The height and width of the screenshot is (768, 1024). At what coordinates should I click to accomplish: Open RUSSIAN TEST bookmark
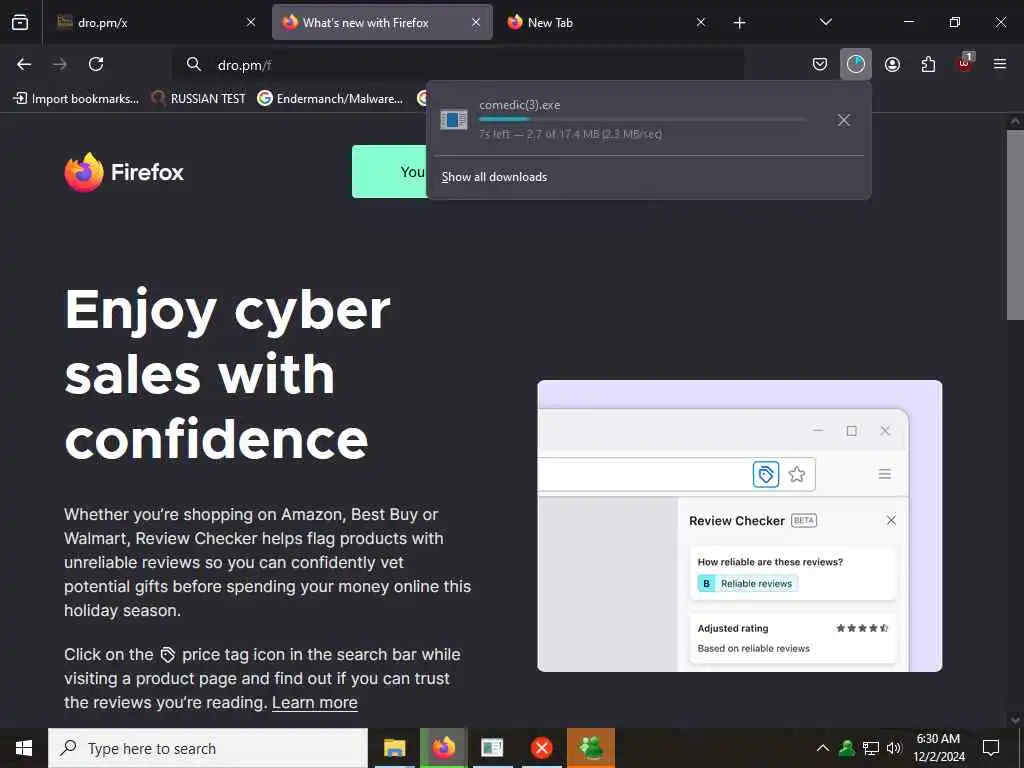(x=199, y=99)
